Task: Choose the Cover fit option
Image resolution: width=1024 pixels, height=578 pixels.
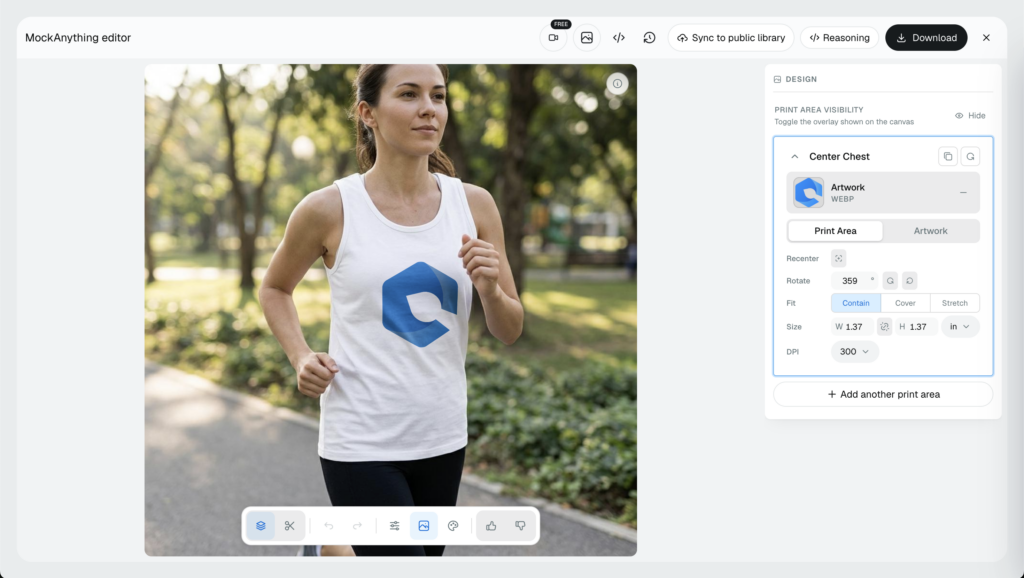Action: click(x=905, y=303)
